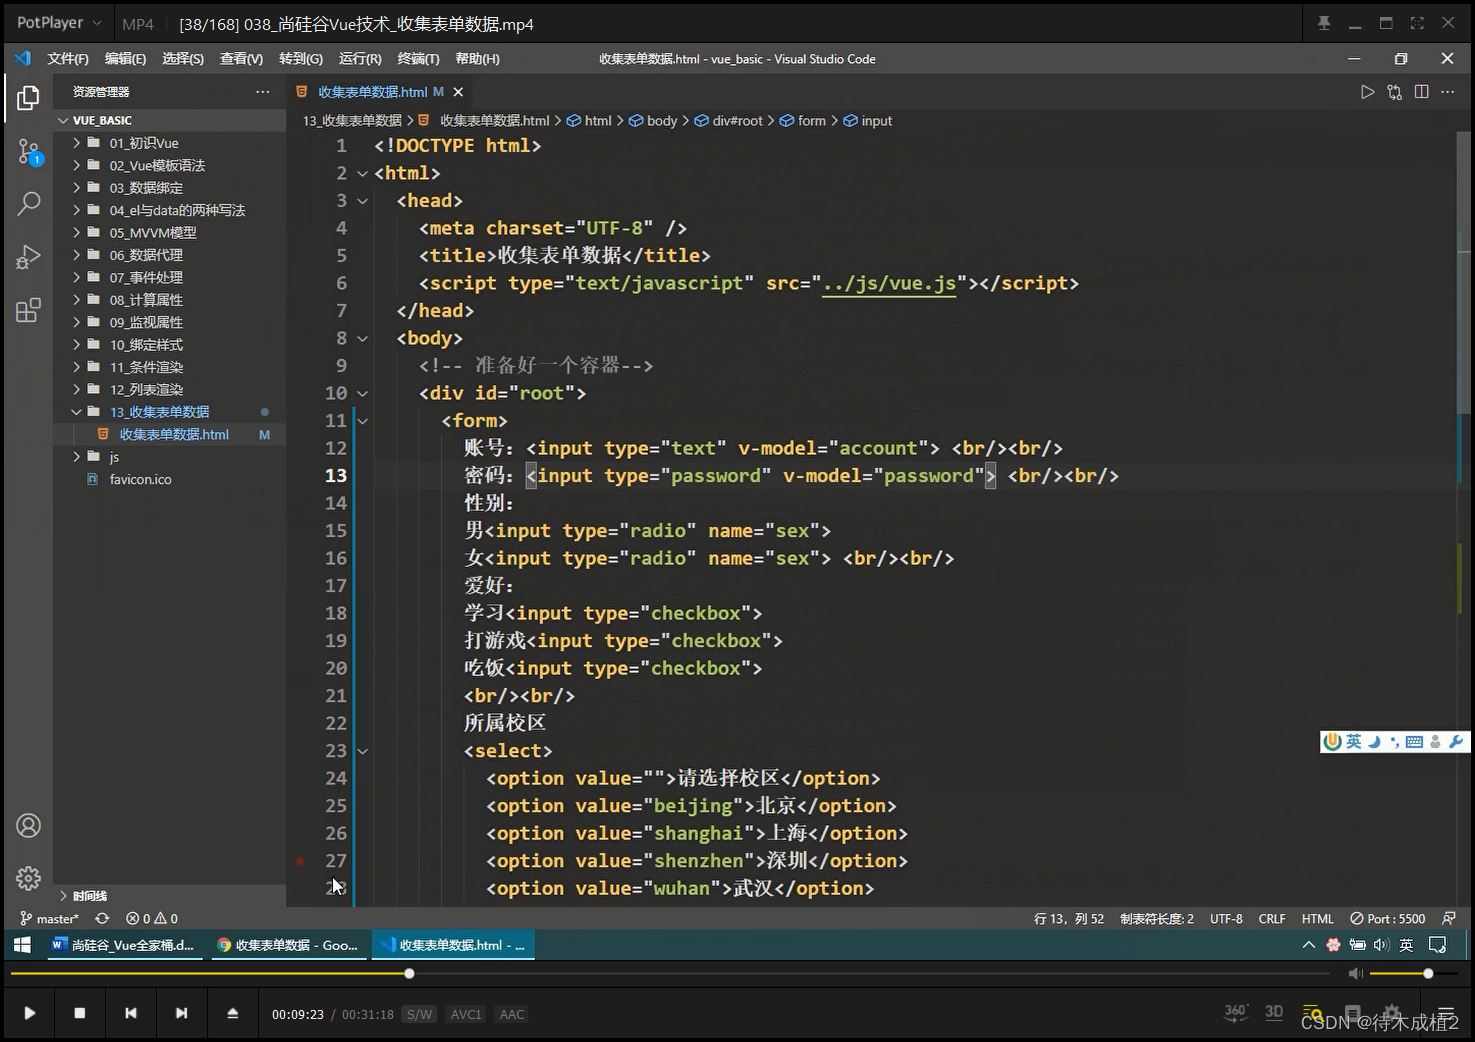Click the Windows Start button

tap(22, 945)
